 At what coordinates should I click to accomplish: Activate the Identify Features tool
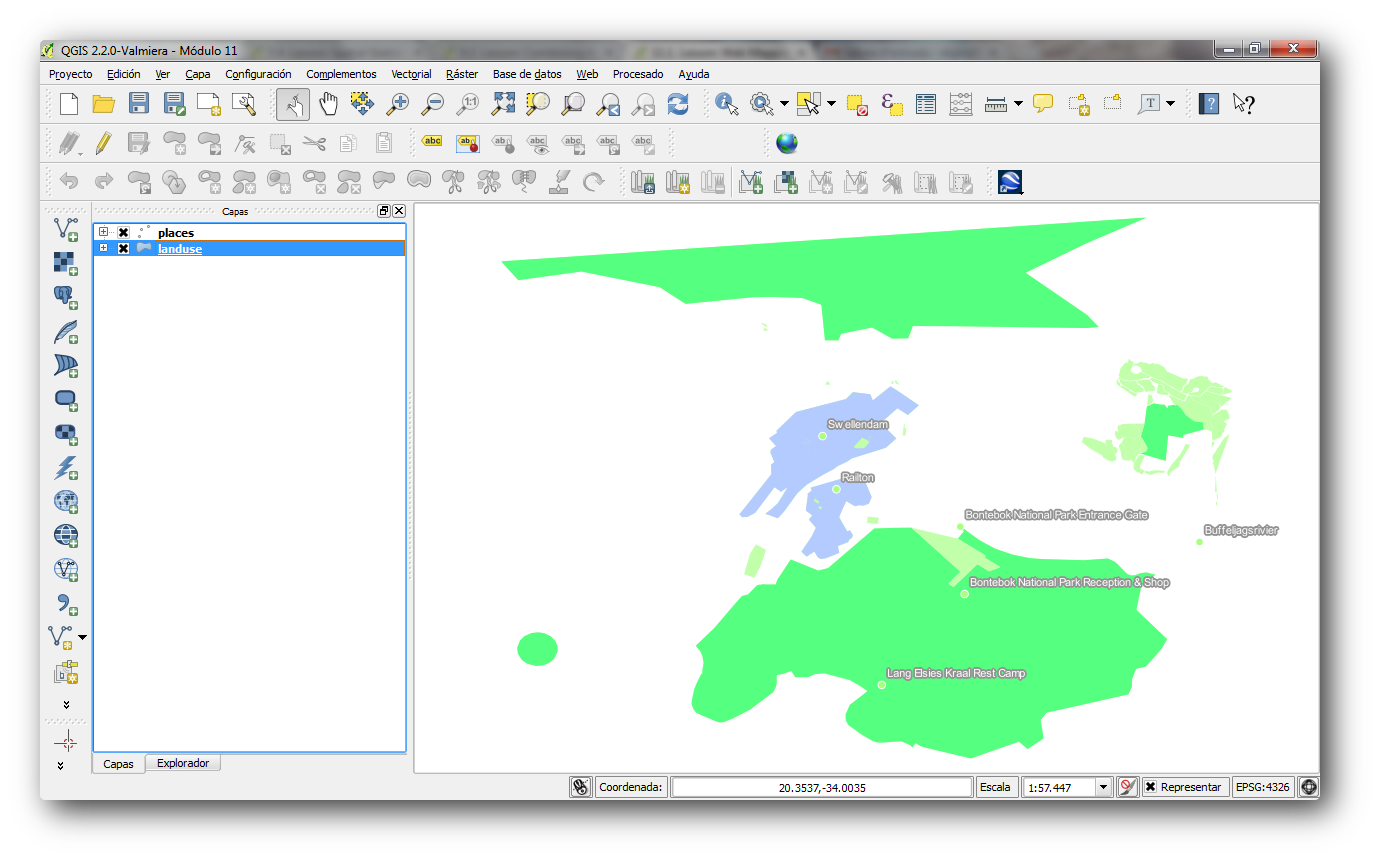[x=727, y=103]
